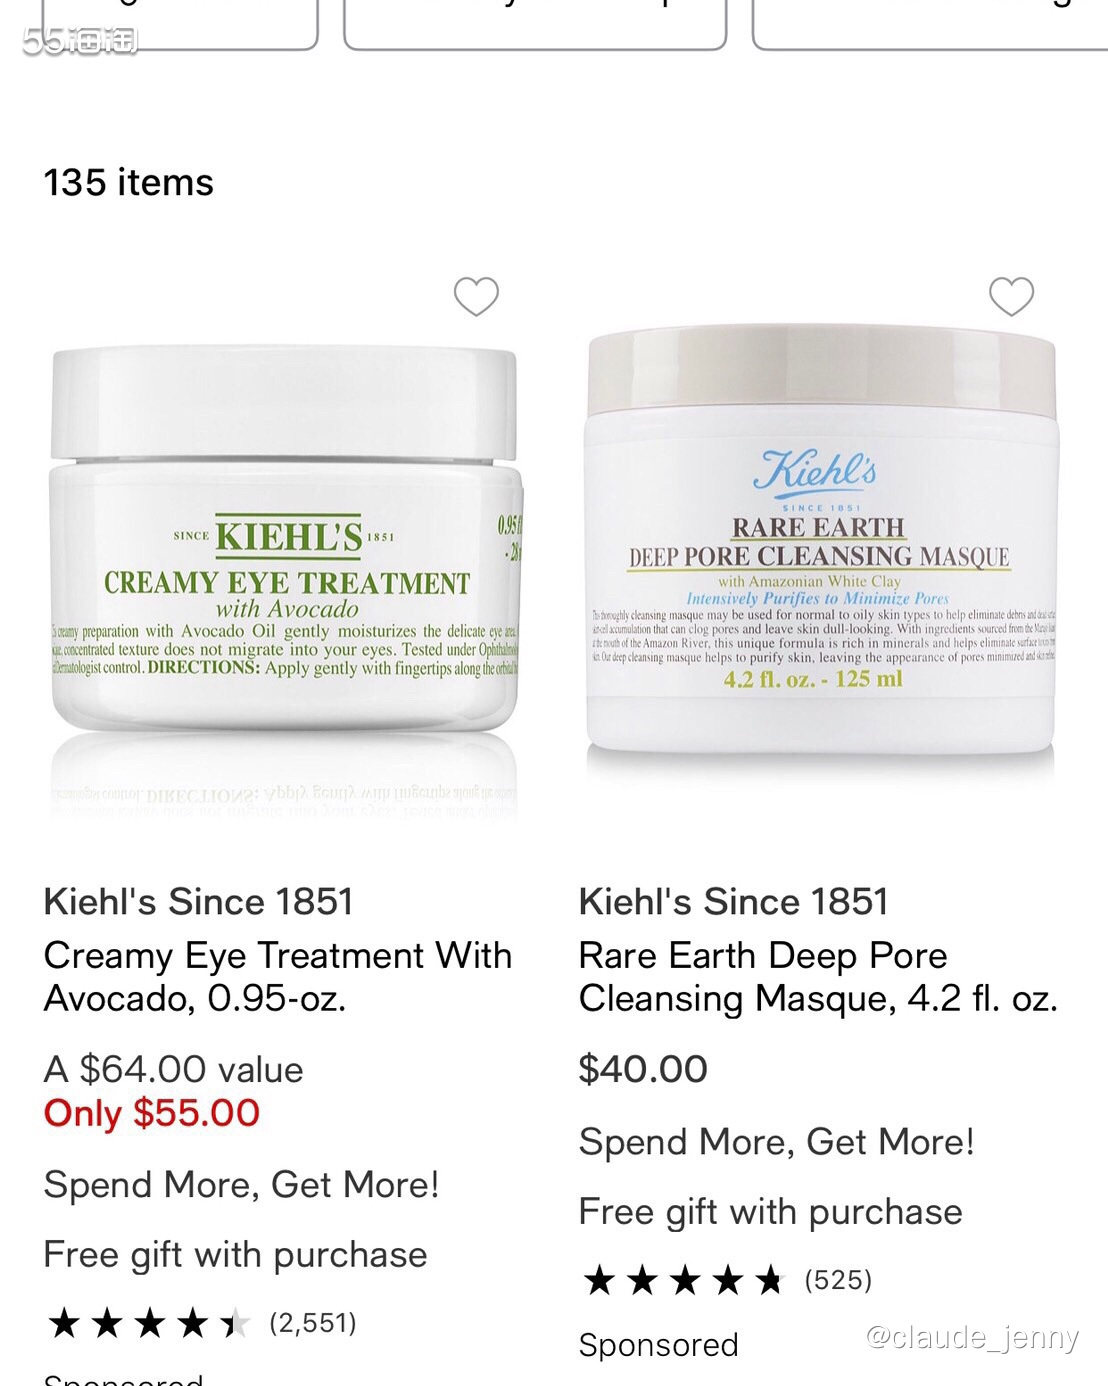
Task: Open Creamy Eye Treatment With Avocado title link
Action: tap(278, 977)
